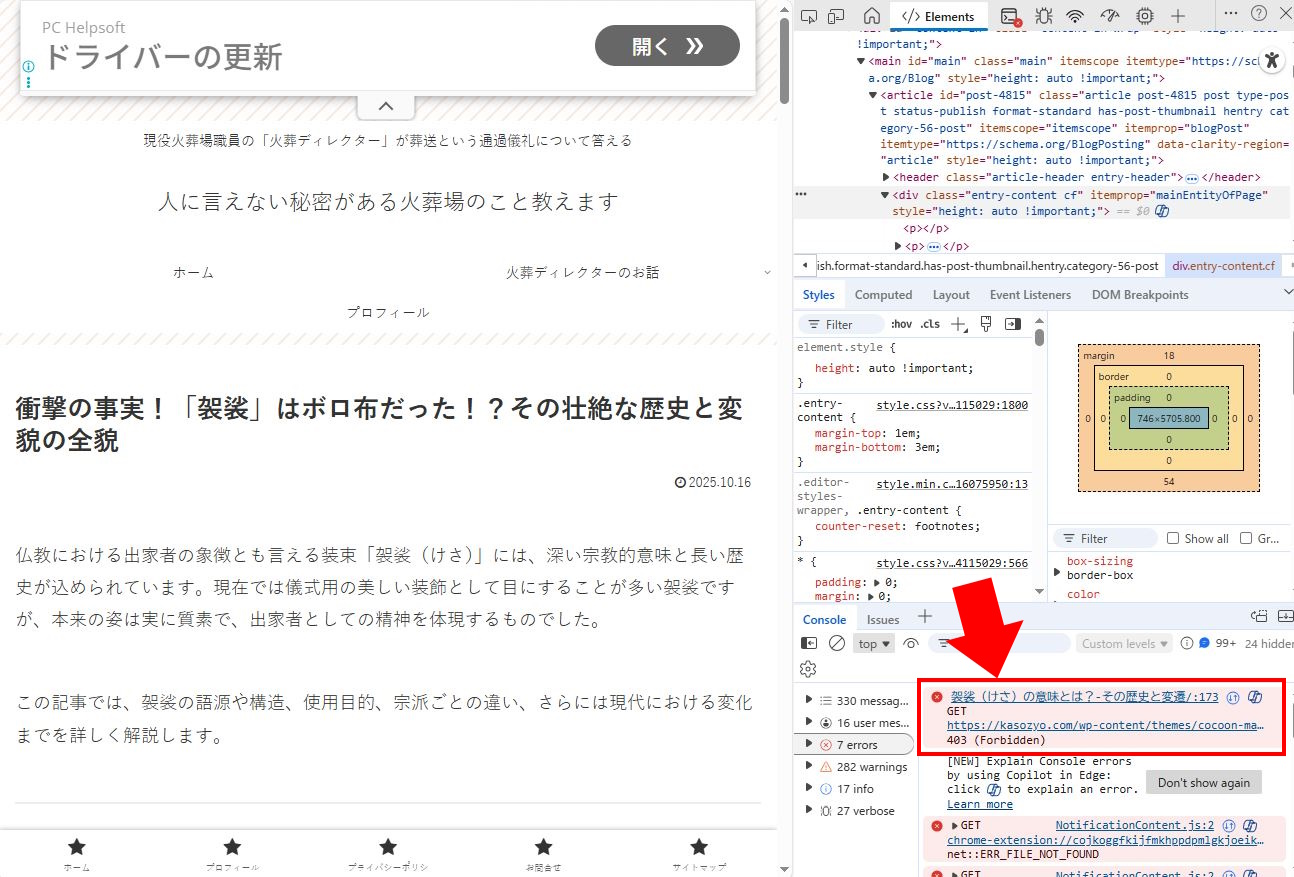Switch to the Issues tab
1294x877 pixels.
point(883,619)
